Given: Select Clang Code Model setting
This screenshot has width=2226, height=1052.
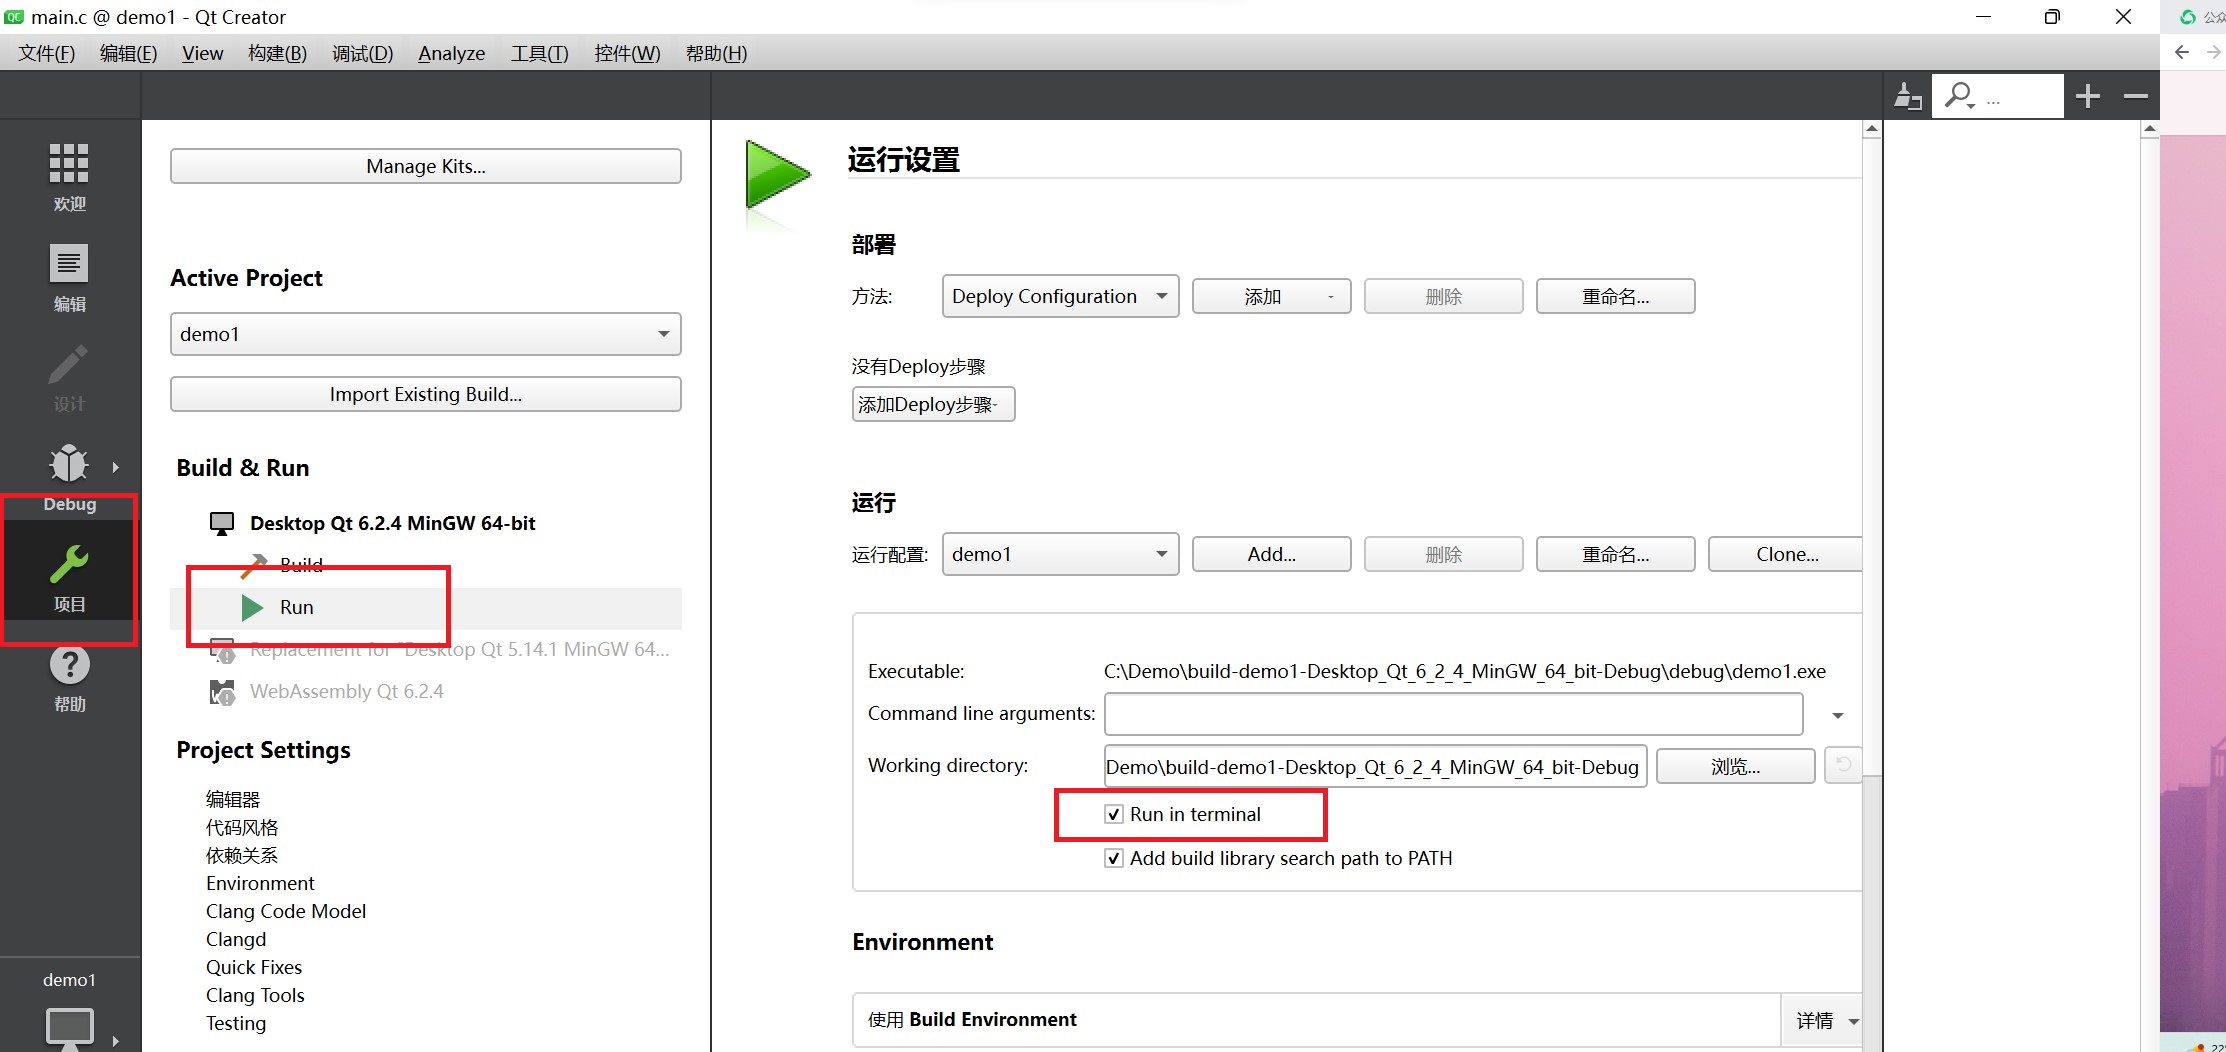Looking at the screenshot, I should pos(286,911).
